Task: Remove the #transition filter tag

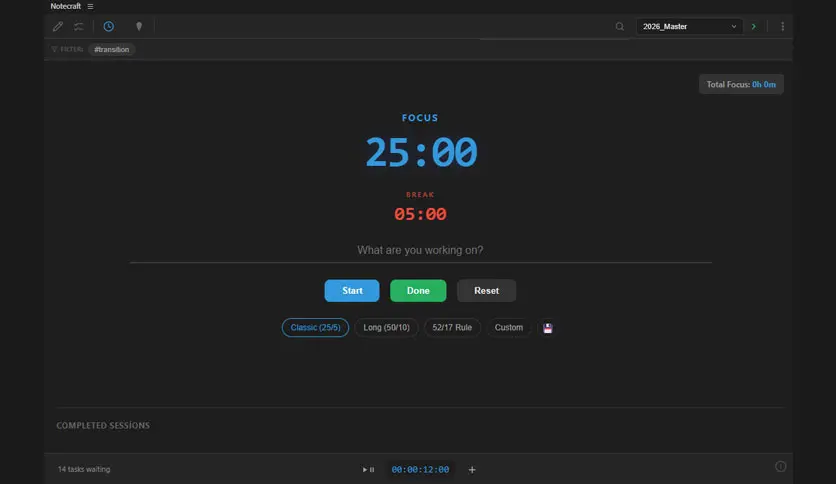Action: point(111,49)
